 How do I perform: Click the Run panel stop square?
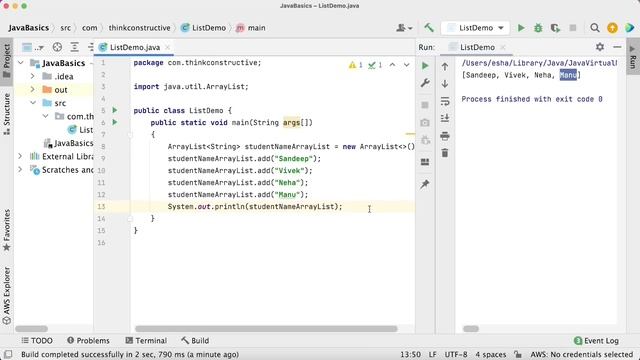pos(425,105)
